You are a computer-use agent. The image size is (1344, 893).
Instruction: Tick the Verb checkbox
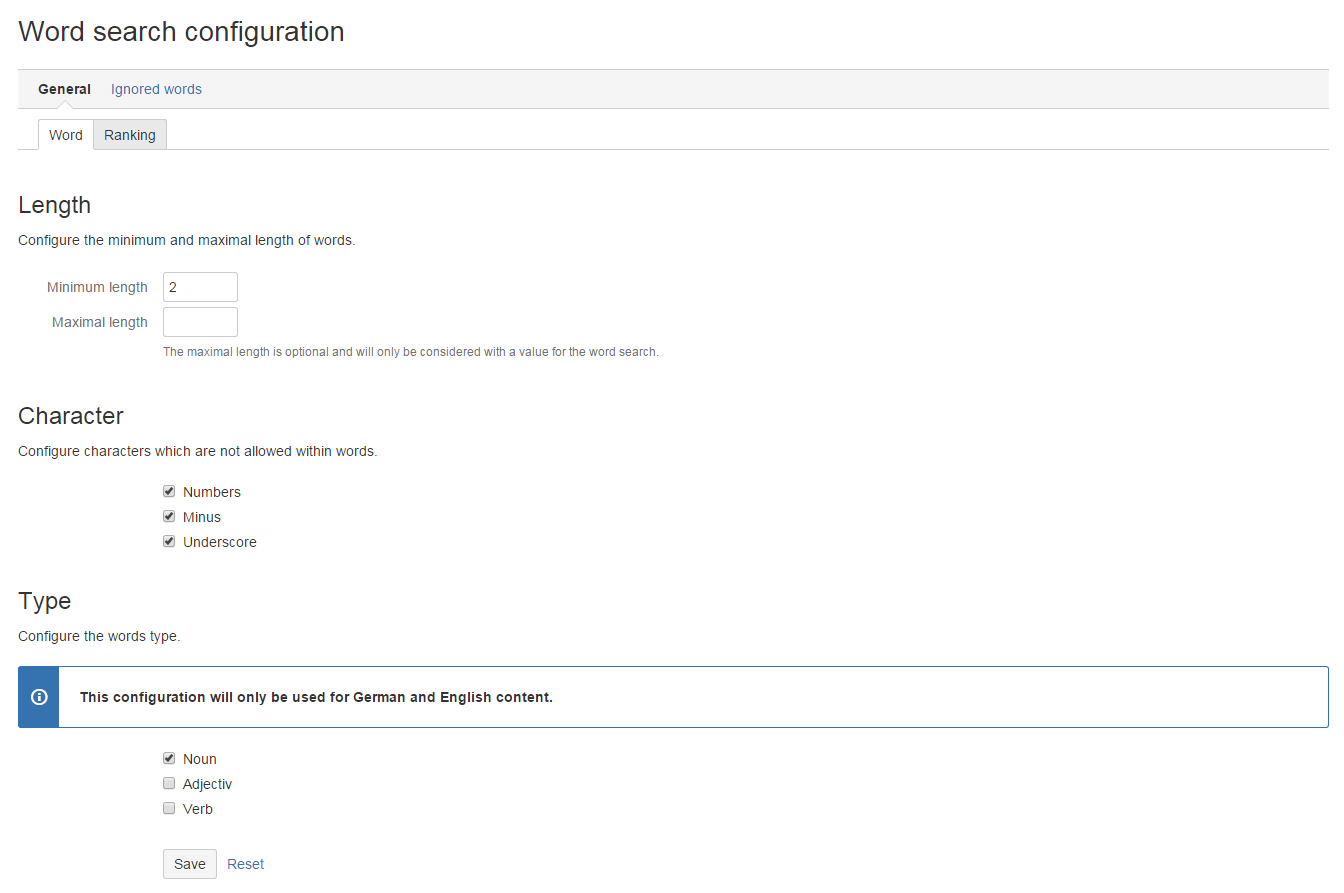(x=169, y=809)
